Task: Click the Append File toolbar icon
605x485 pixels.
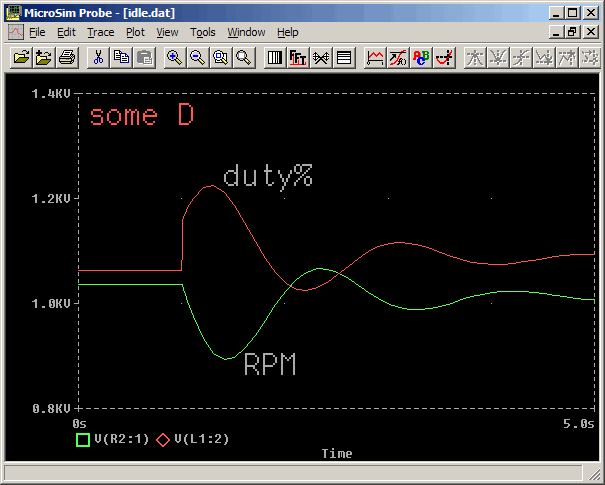Action: [x=44, y=57]
